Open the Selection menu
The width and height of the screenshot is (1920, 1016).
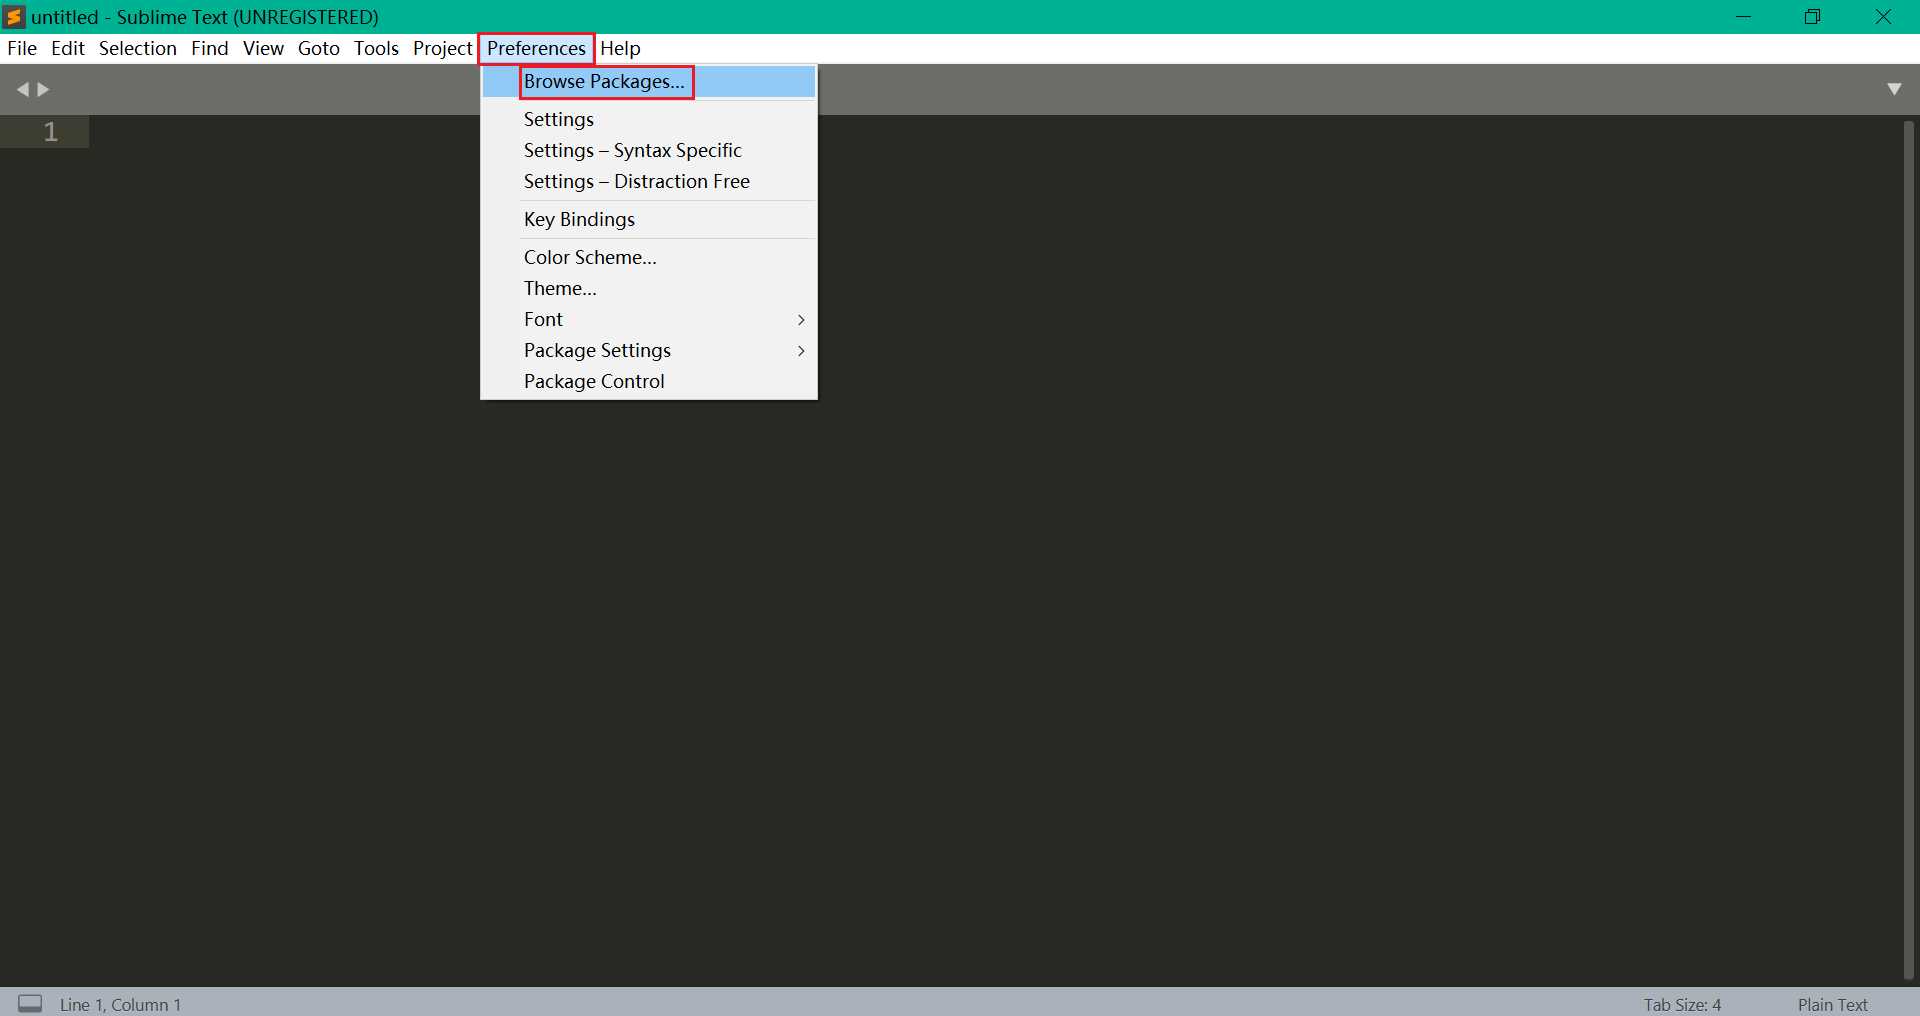point(138,48)
